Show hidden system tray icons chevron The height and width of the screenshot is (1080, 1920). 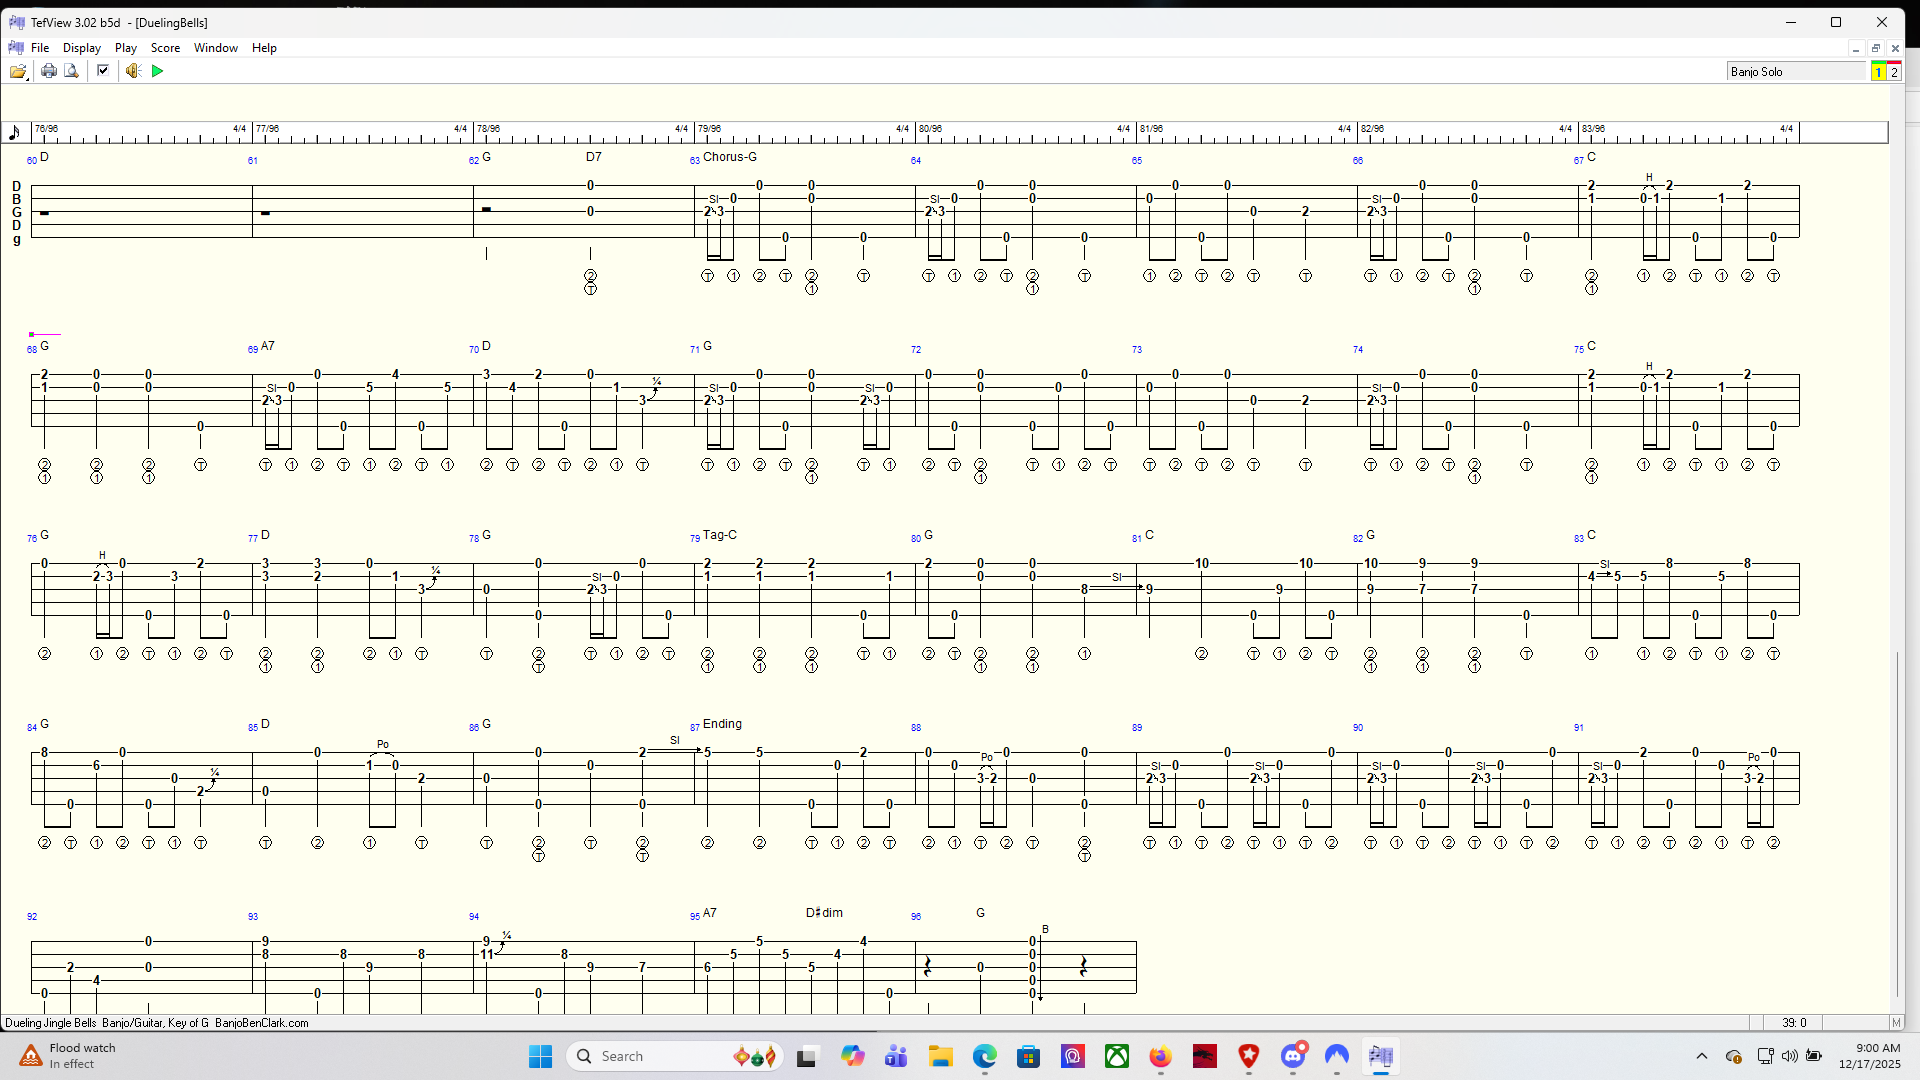click(x=1701, y=1056)
